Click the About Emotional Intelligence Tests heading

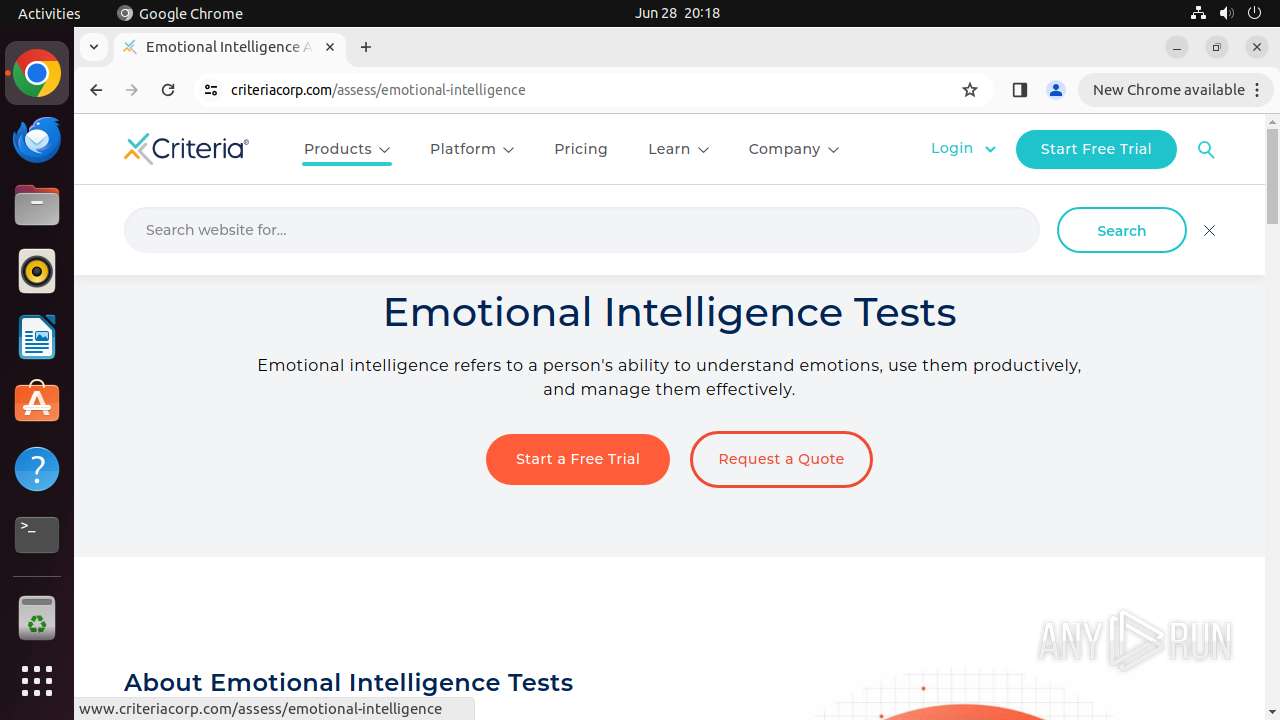[x=348, y=682]
